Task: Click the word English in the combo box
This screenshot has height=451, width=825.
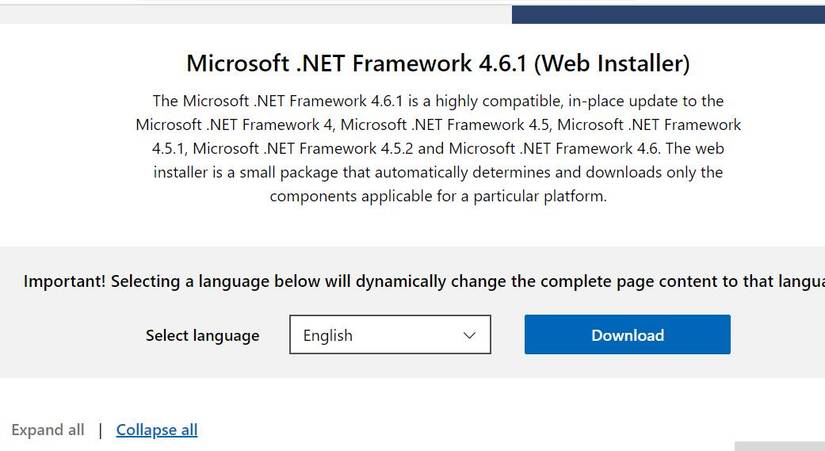Action: 328,335
